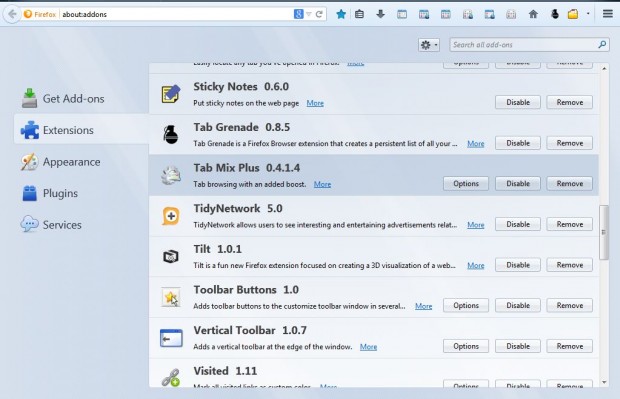
Task: Open More link for Tab Mix Plus
Action: [x=322, y=184]
